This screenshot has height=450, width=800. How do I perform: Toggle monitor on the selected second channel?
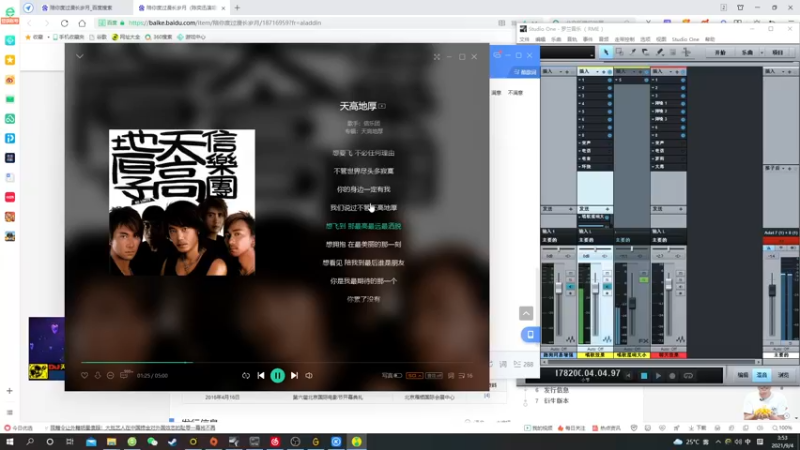coord(607,287)
